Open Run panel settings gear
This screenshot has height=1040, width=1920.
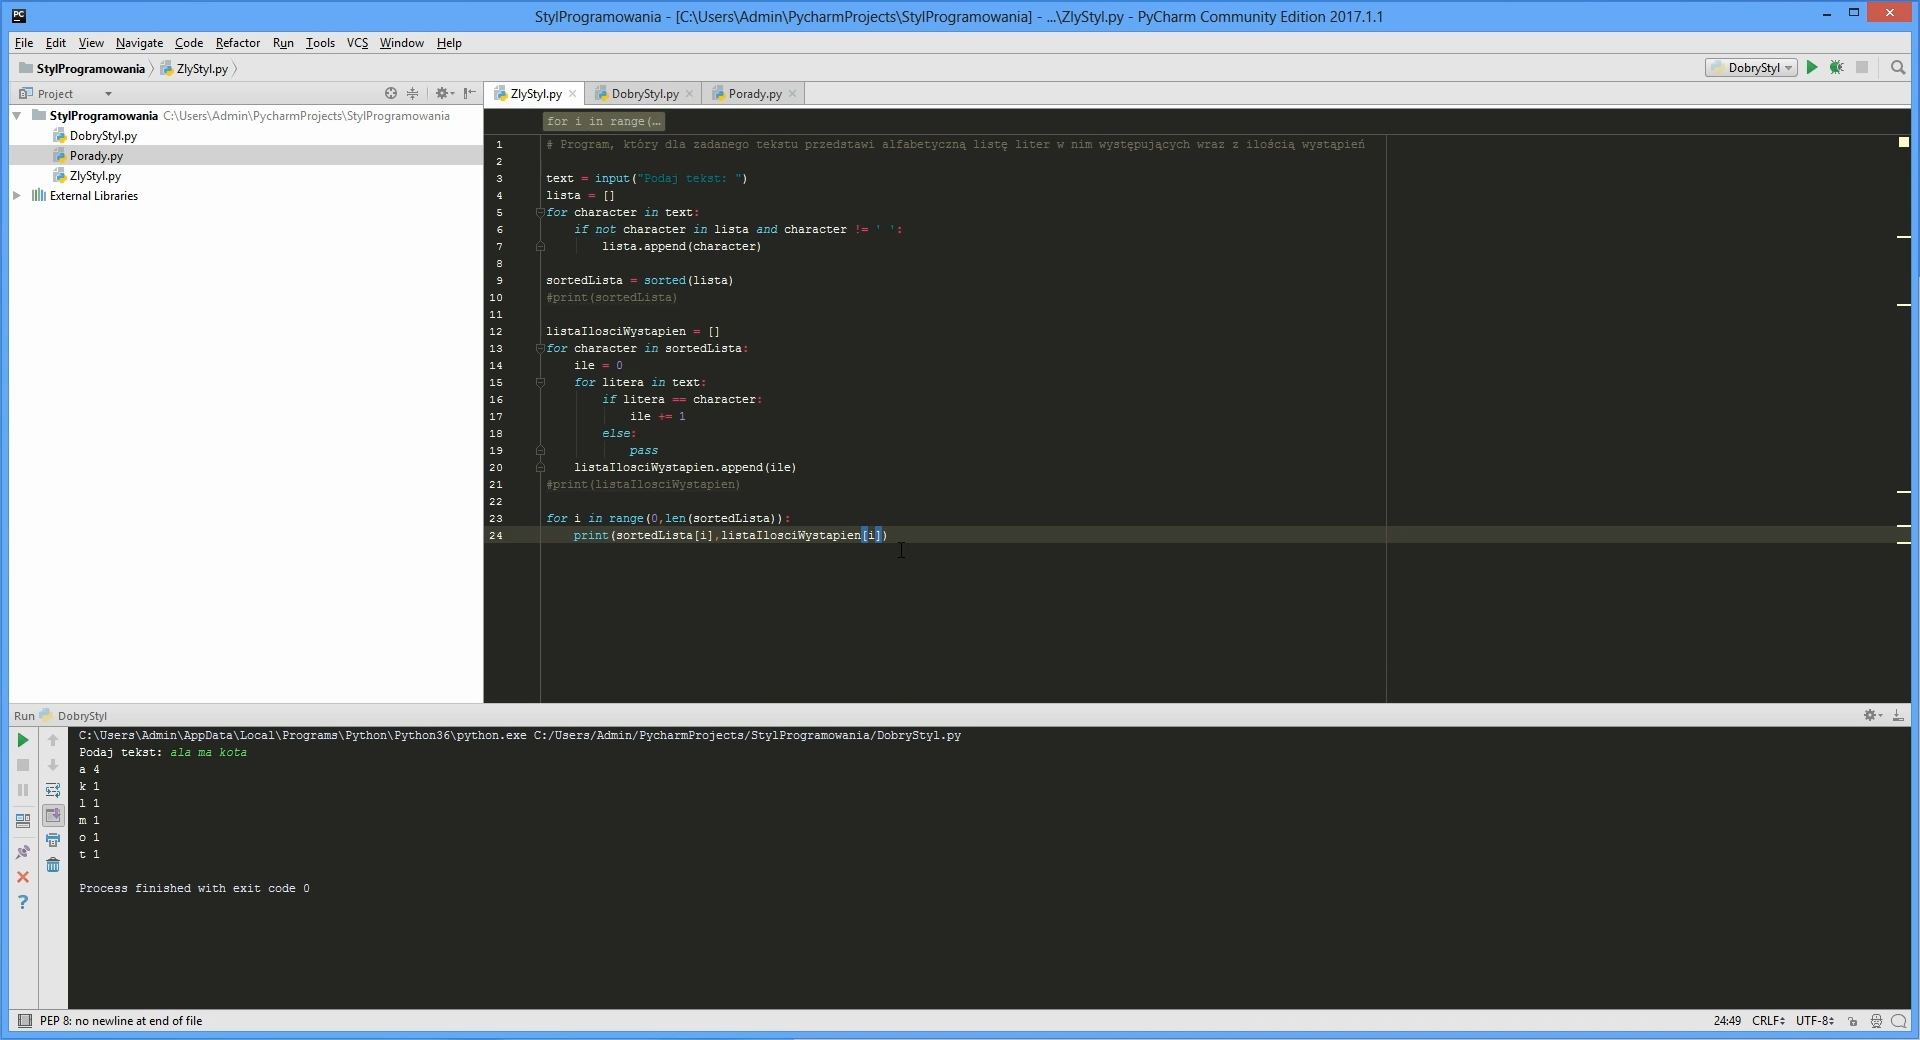(x=1872, y=716)
